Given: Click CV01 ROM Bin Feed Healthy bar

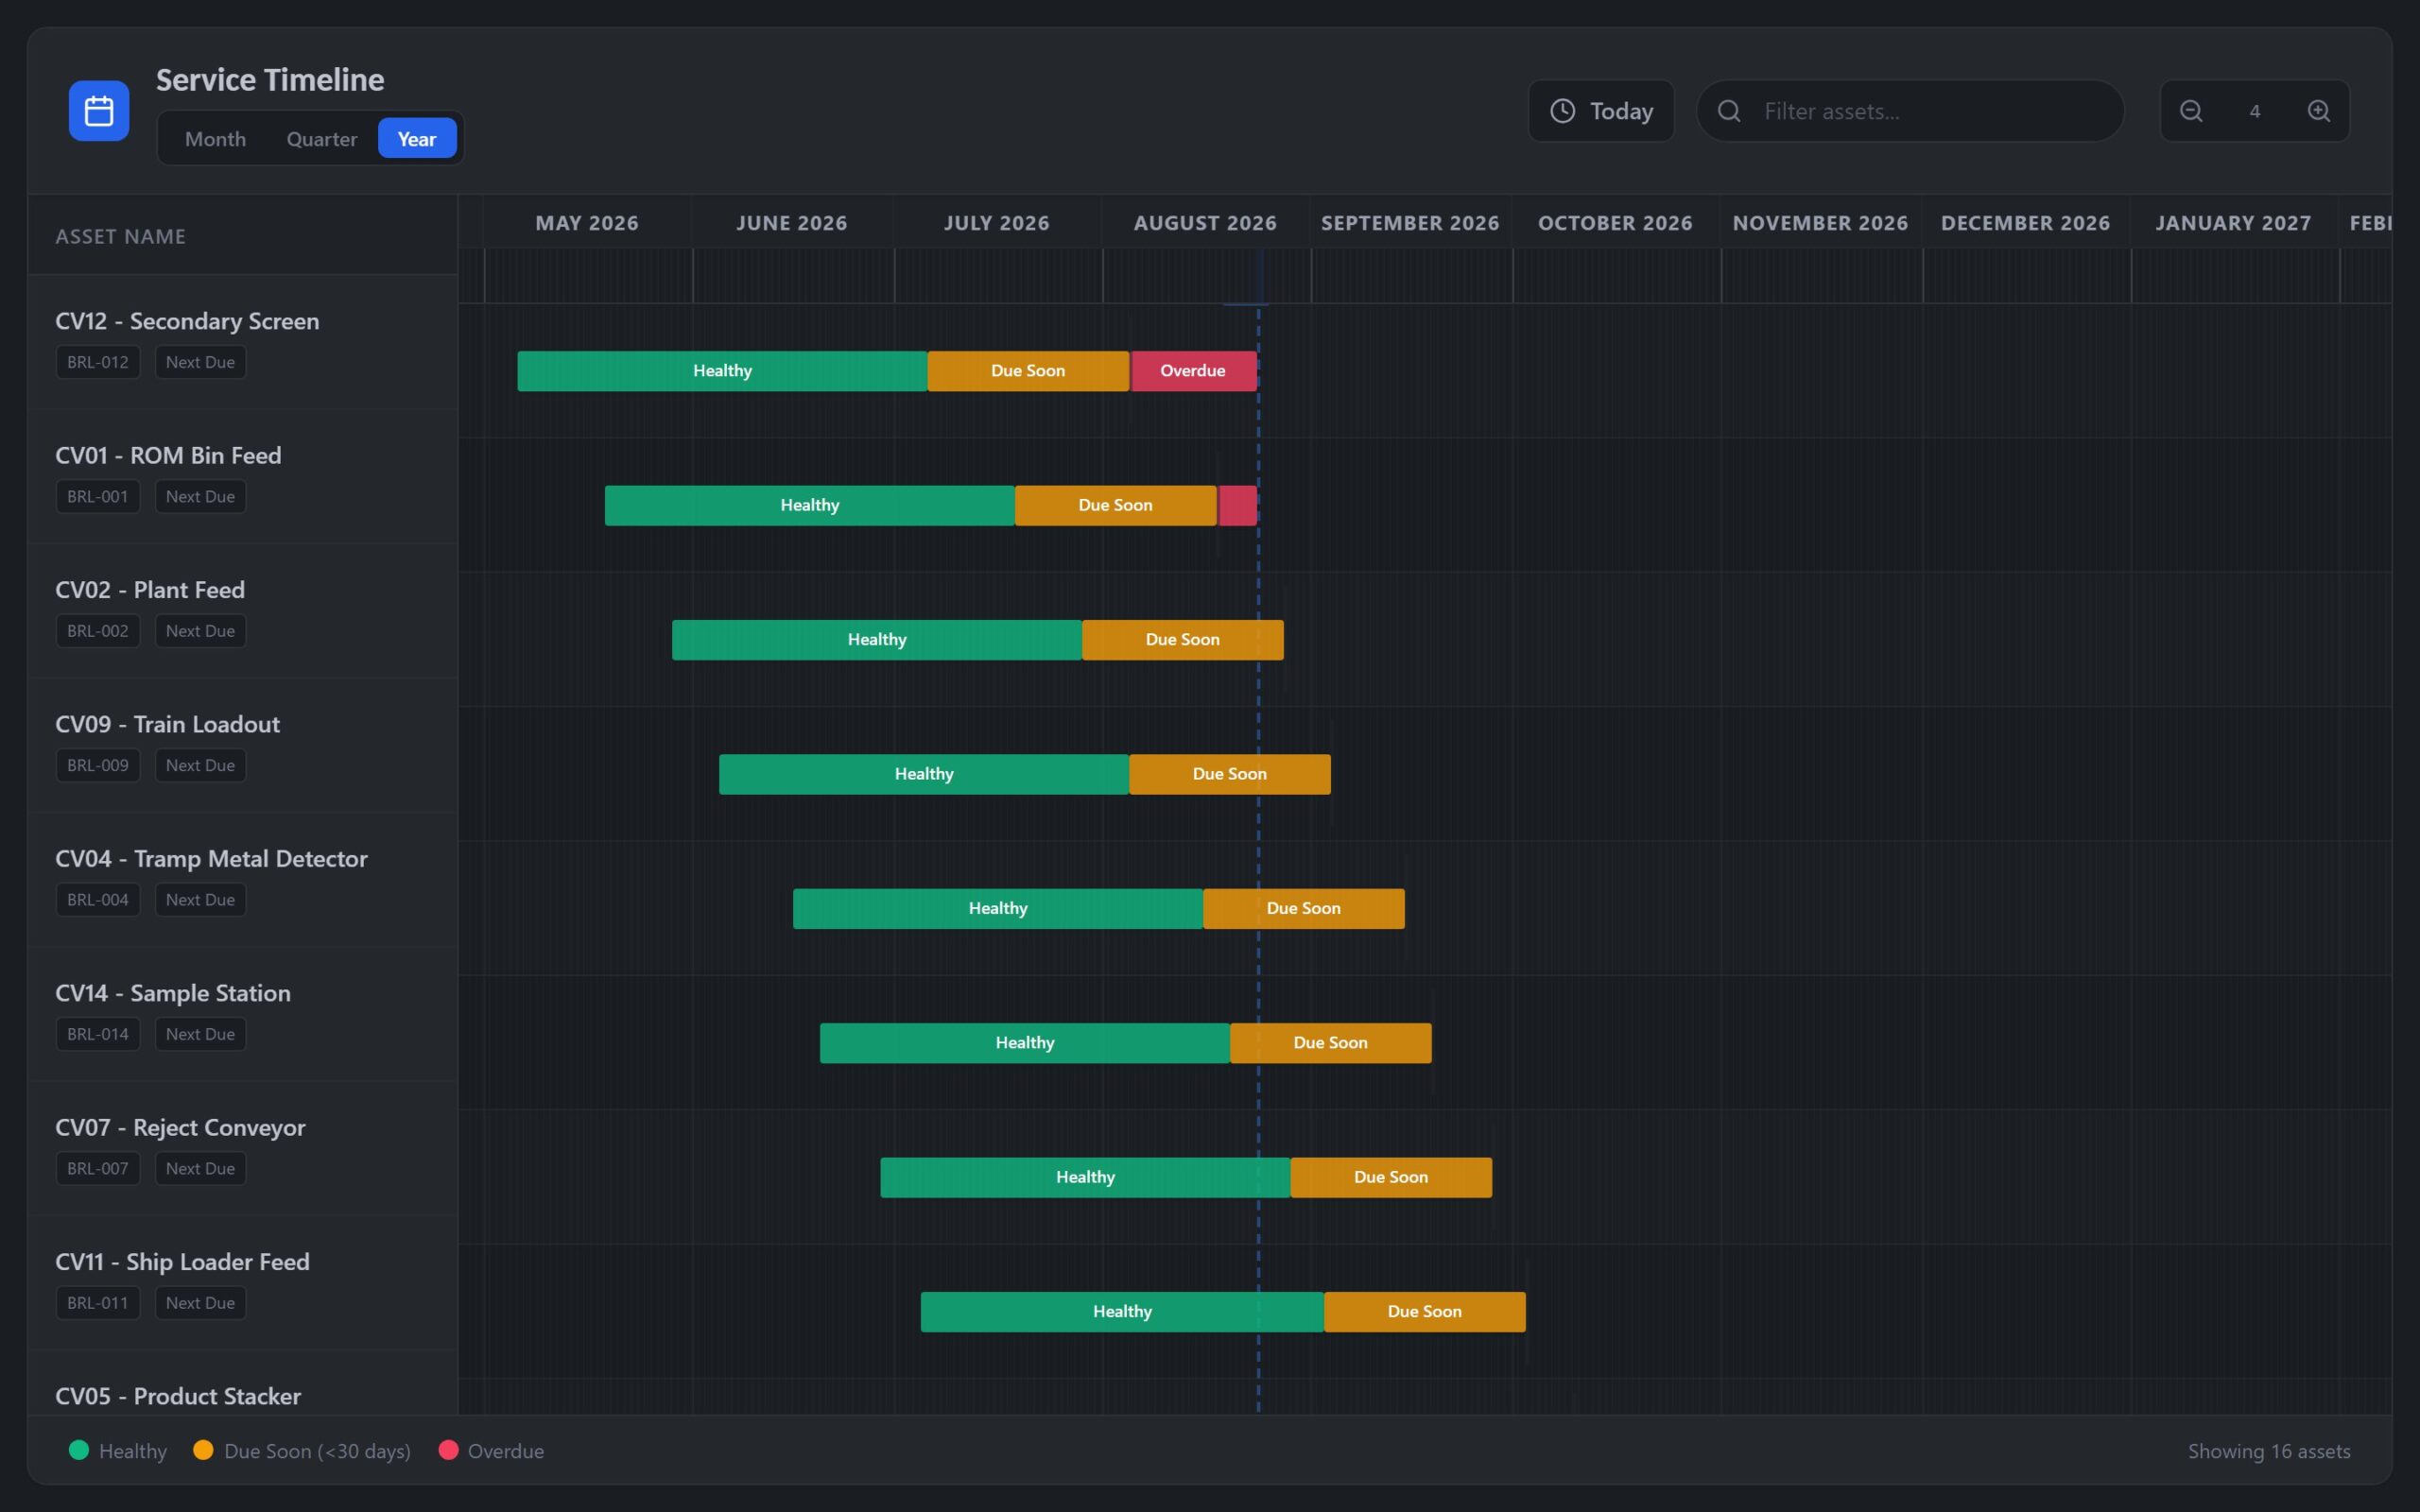Looking at the screenshot, I should (x=809, y=505).
